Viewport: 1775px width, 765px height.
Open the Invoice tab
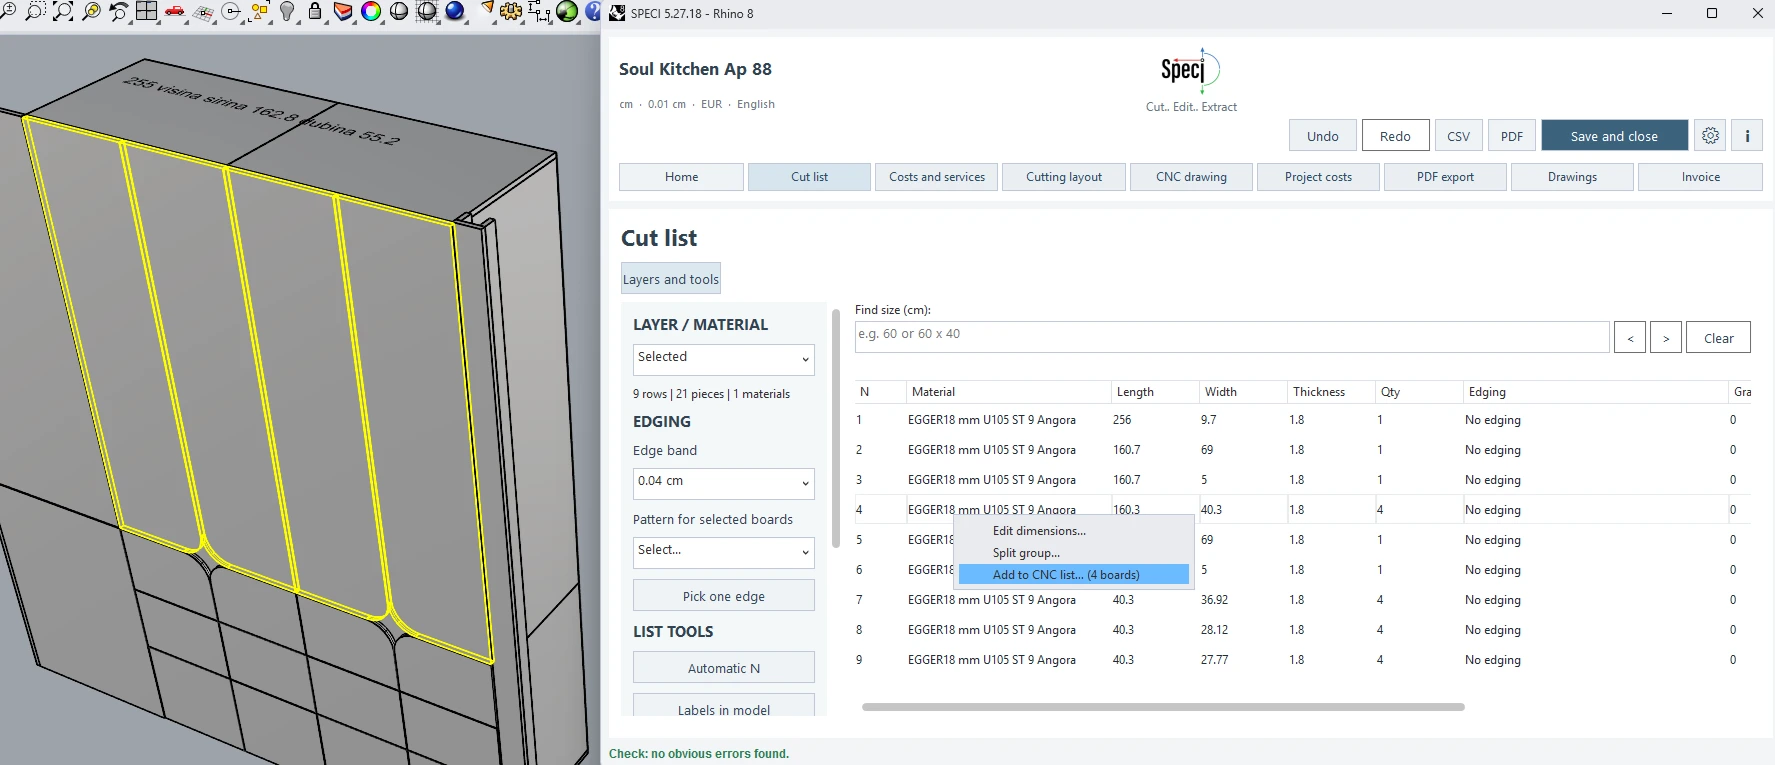(1700, 177)
